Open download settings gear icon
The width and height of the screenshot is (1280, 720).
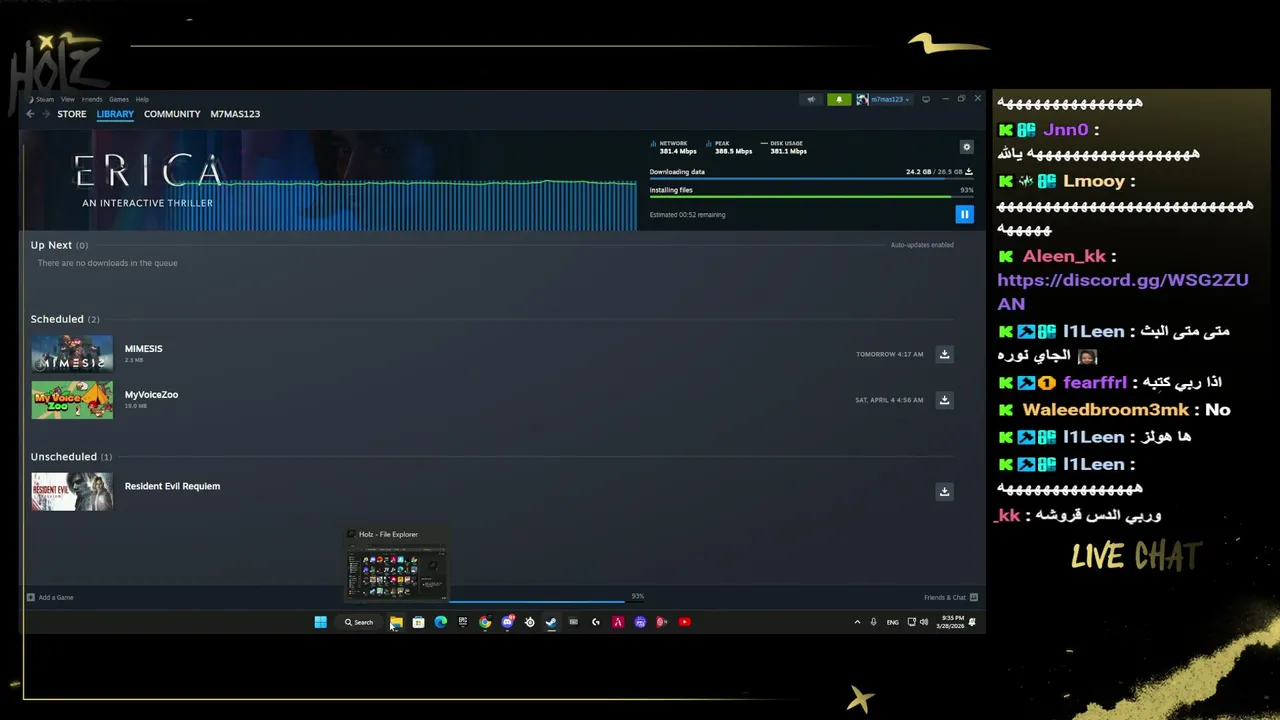click(966, 147)
